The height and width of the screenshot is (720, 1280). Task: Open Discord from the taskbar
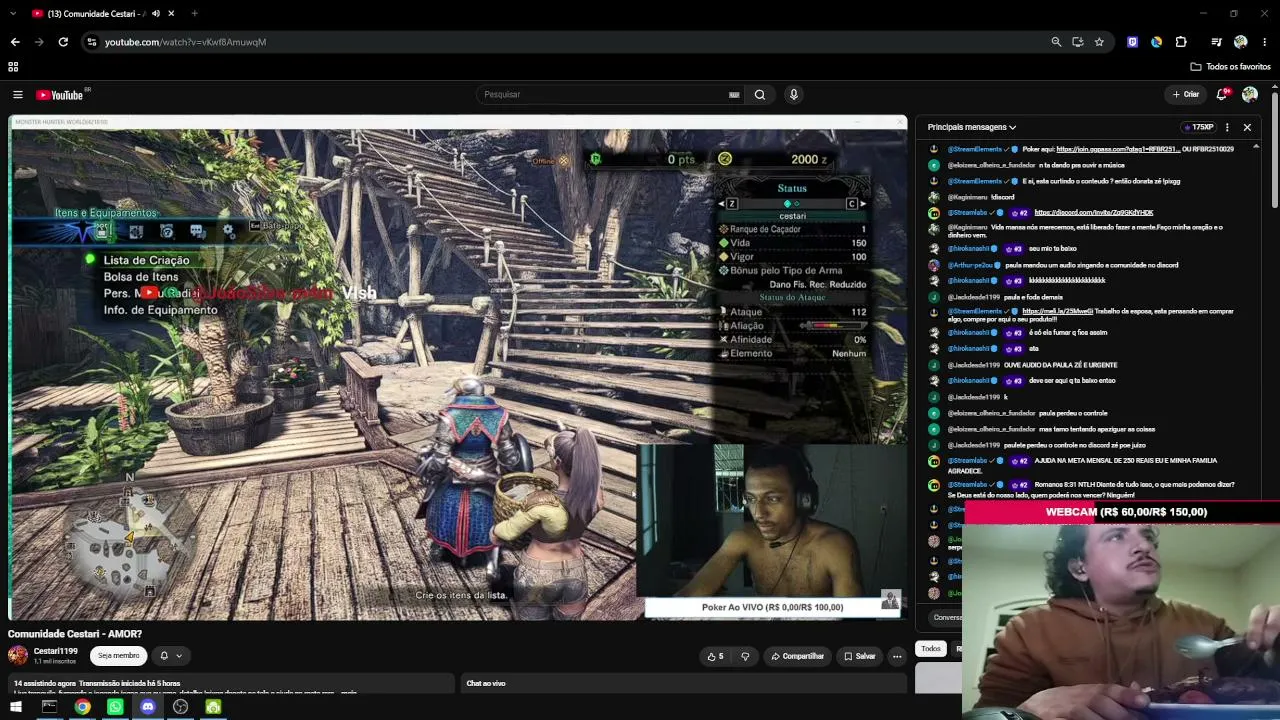tap(148, 707)
